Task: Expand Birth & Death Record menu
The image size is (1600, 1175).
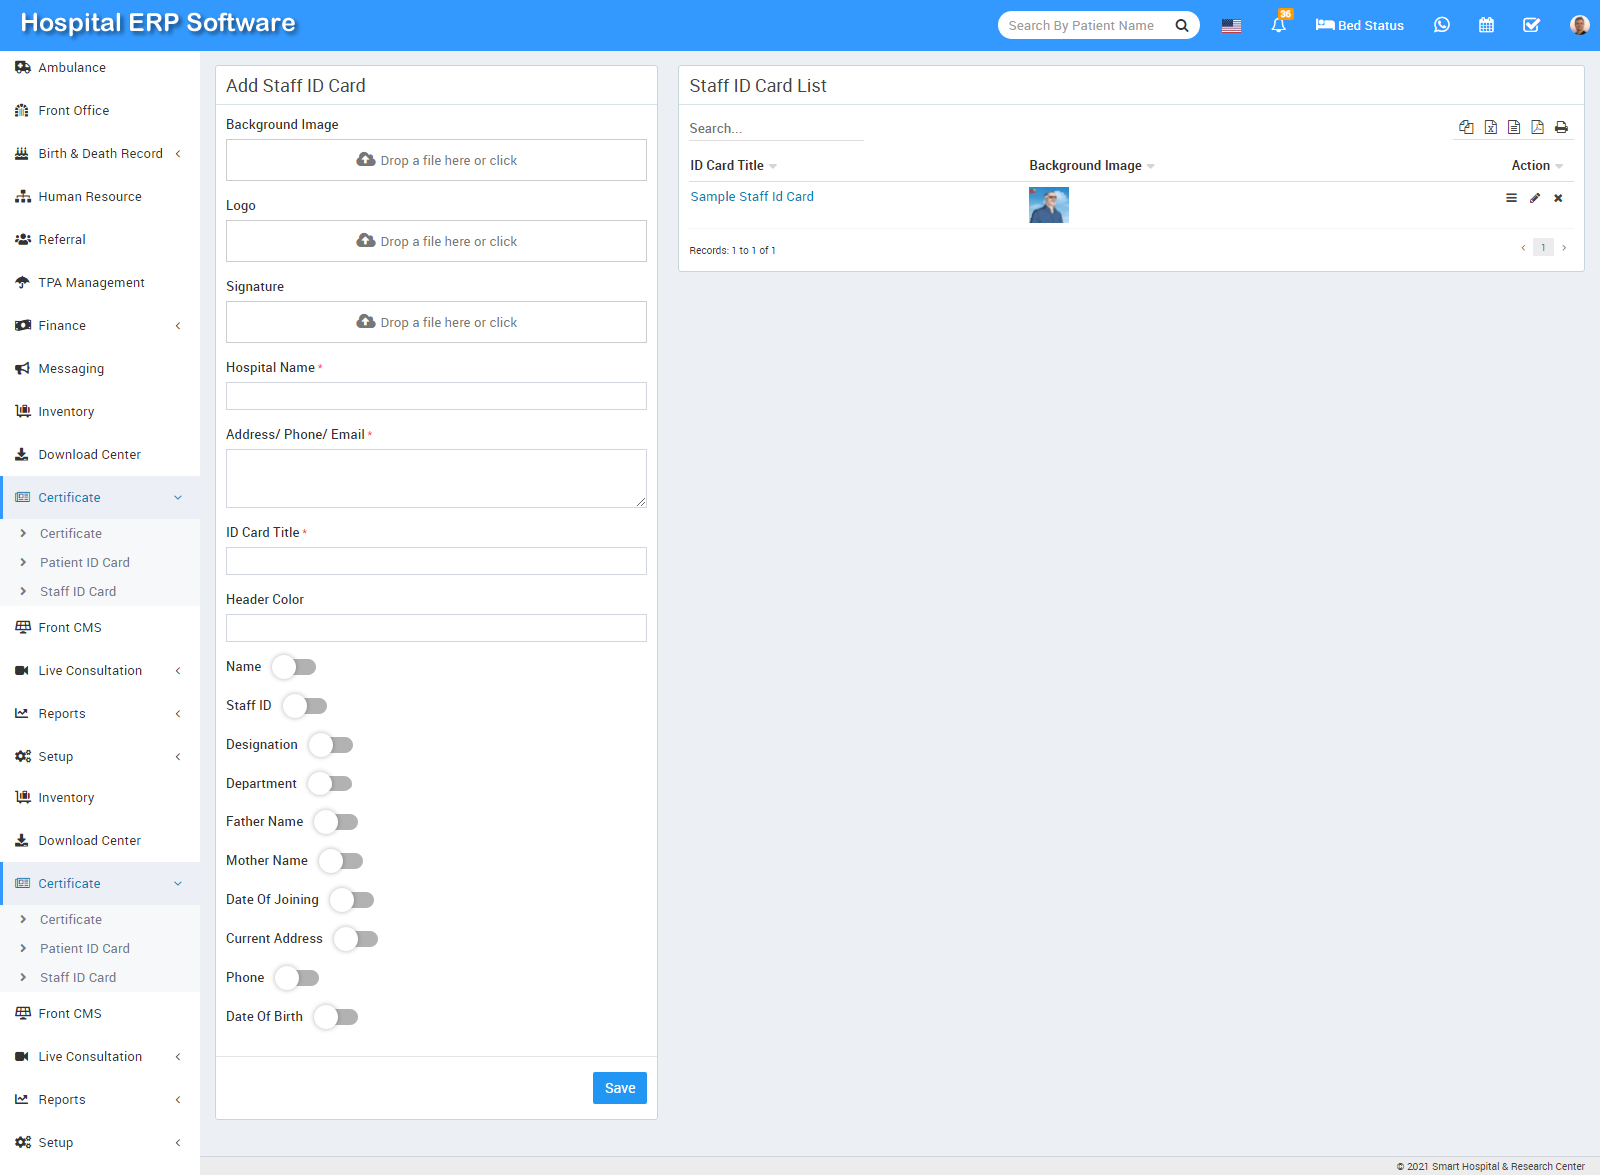Action: pos(100,154)
